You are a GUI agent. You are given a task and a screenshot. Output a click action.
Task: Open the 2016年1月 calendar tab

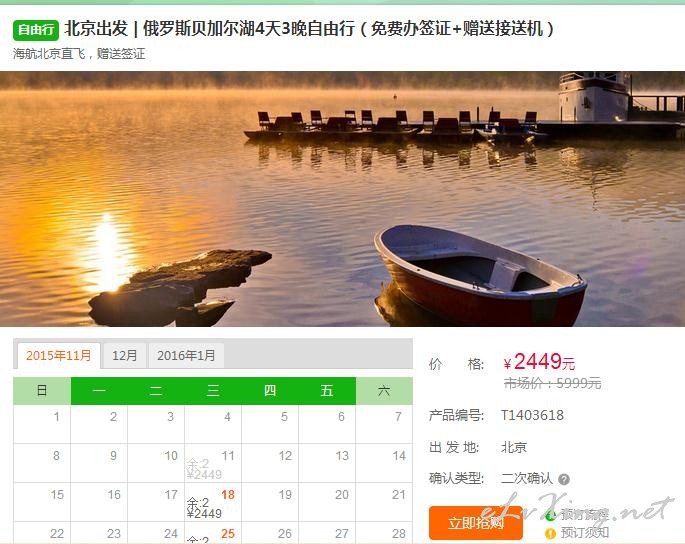(186, 356)
